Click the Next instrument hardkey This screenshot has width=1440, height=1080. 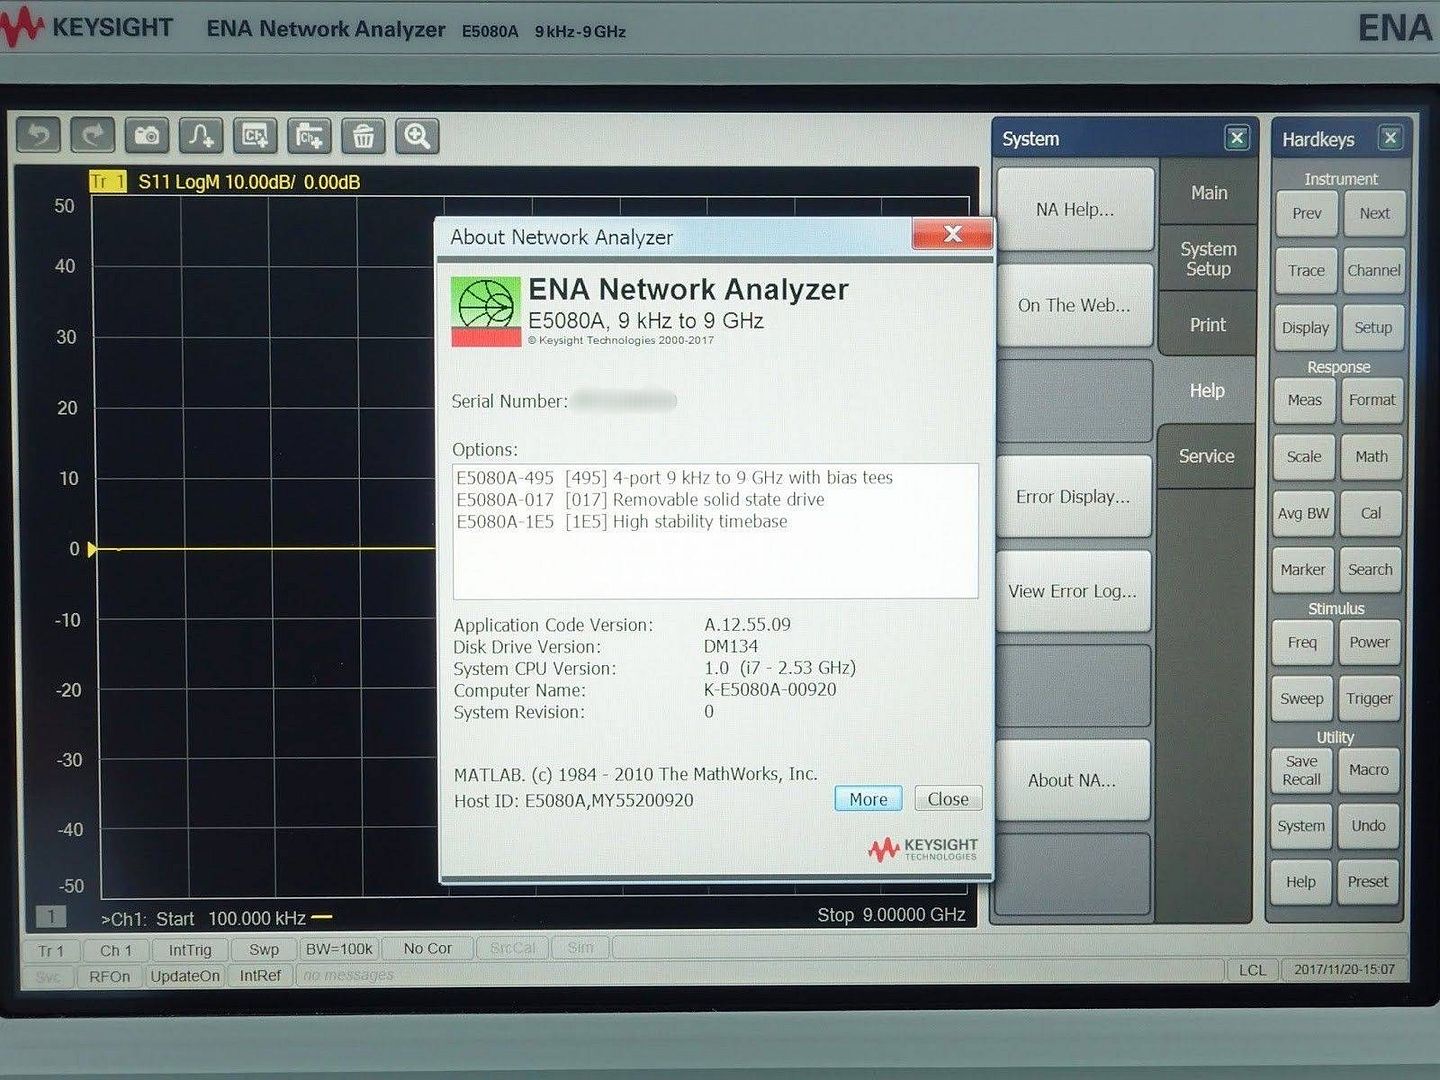(x=1374, y=213)
